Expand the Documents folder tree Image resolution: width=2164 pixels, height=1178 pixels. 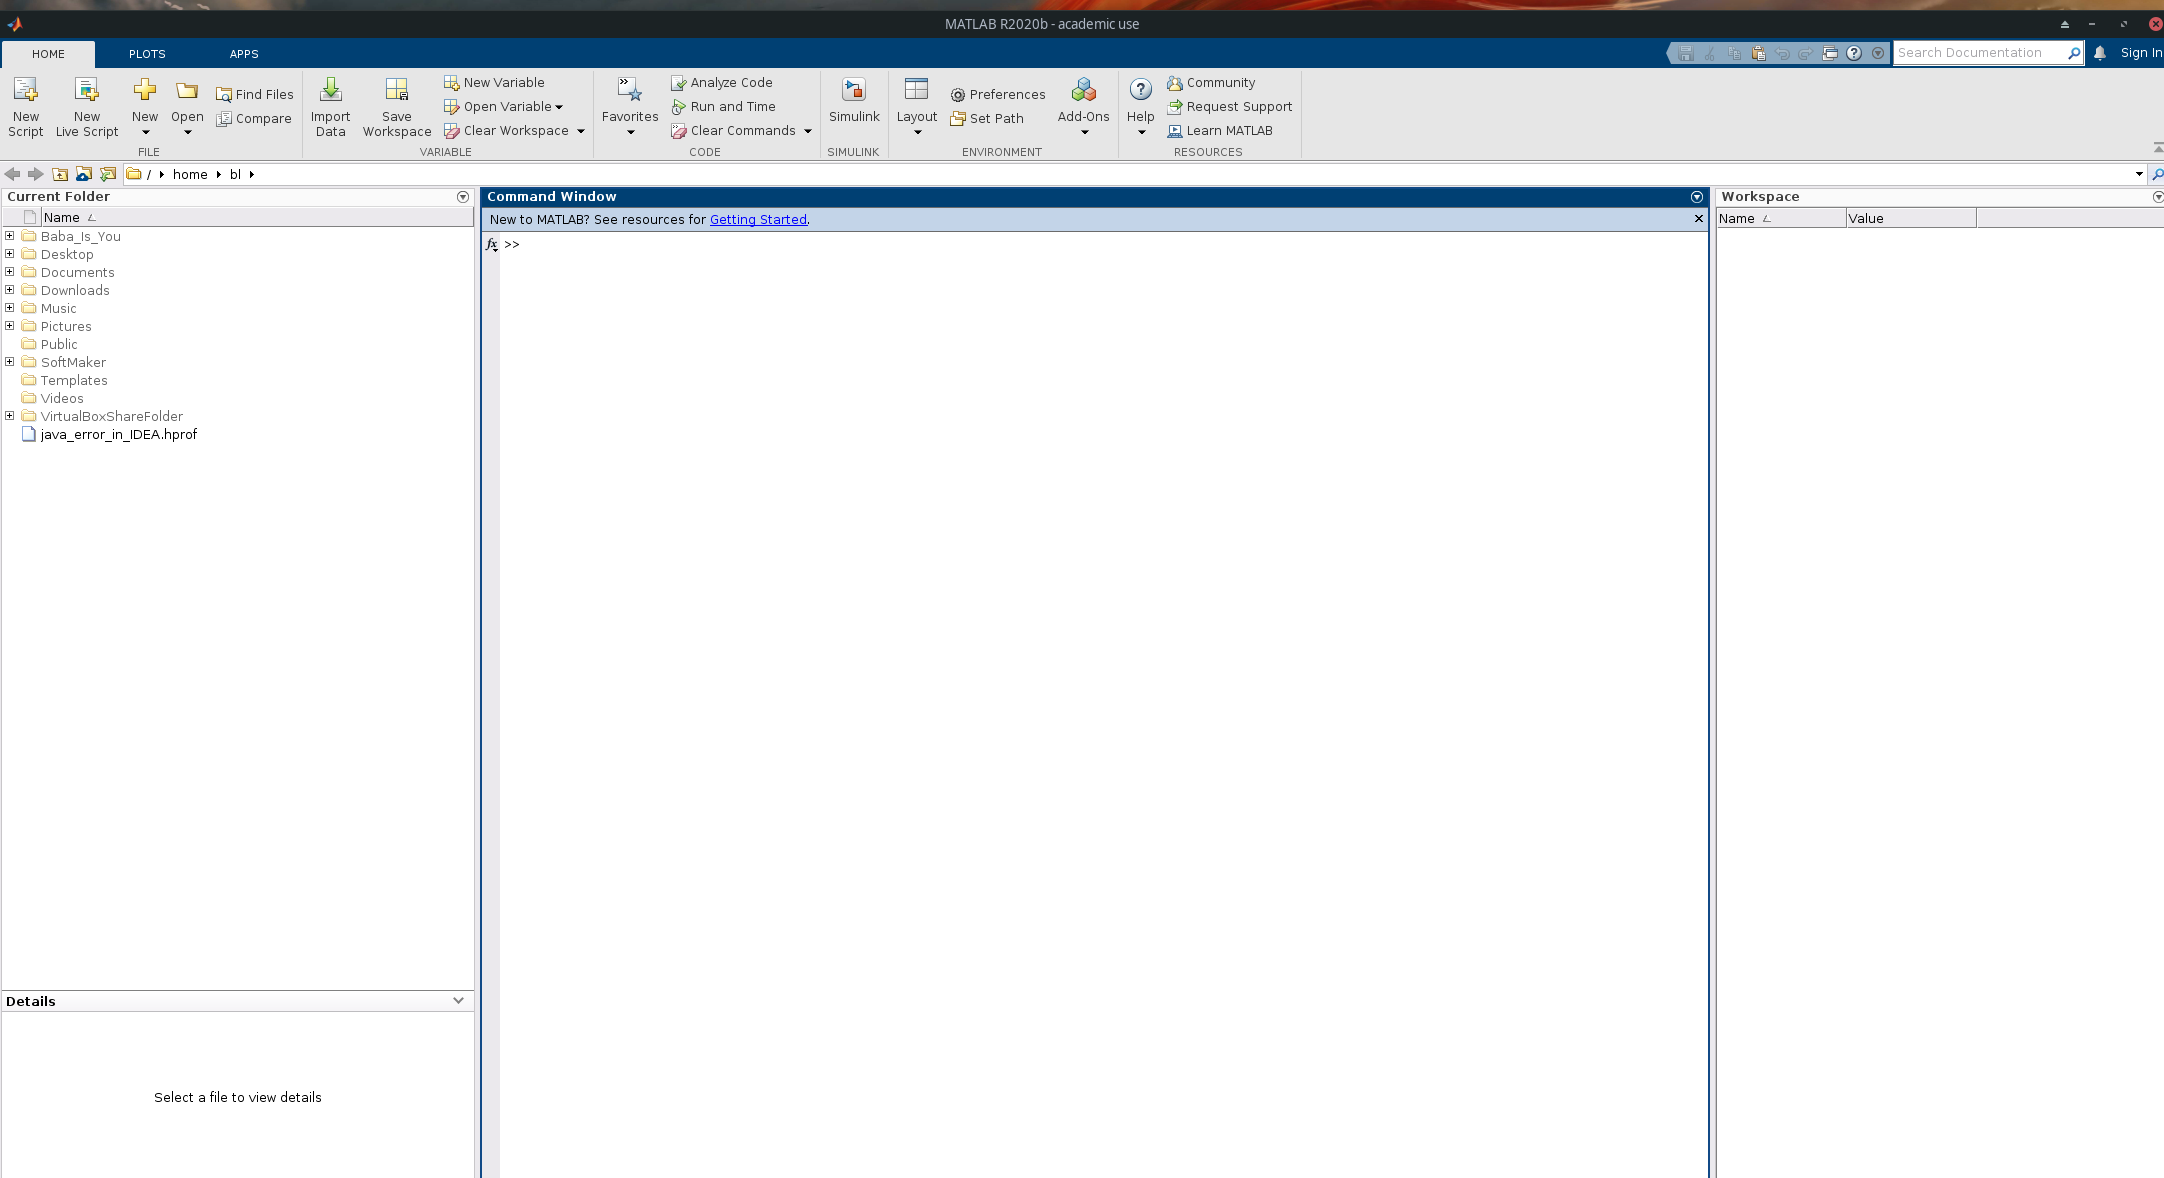(x=10, y=271)
